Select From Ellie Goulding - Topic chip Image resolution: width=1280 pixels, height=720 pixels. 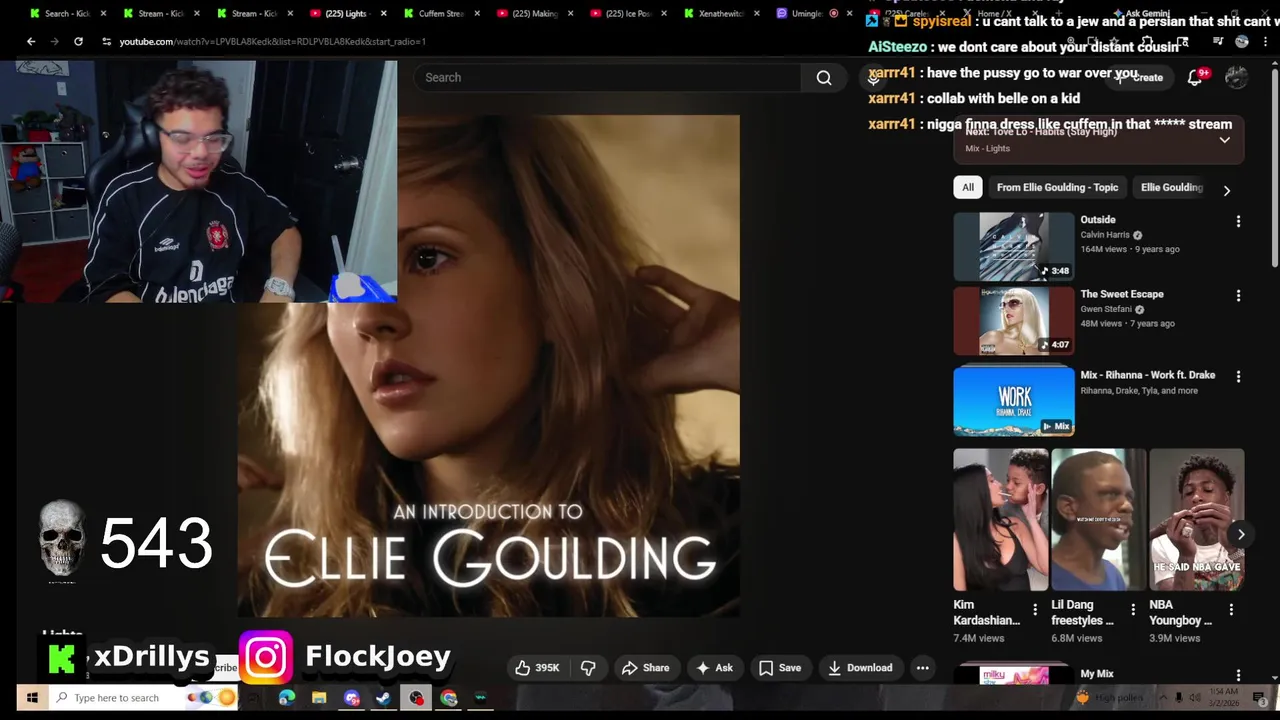click(1057, 187)
